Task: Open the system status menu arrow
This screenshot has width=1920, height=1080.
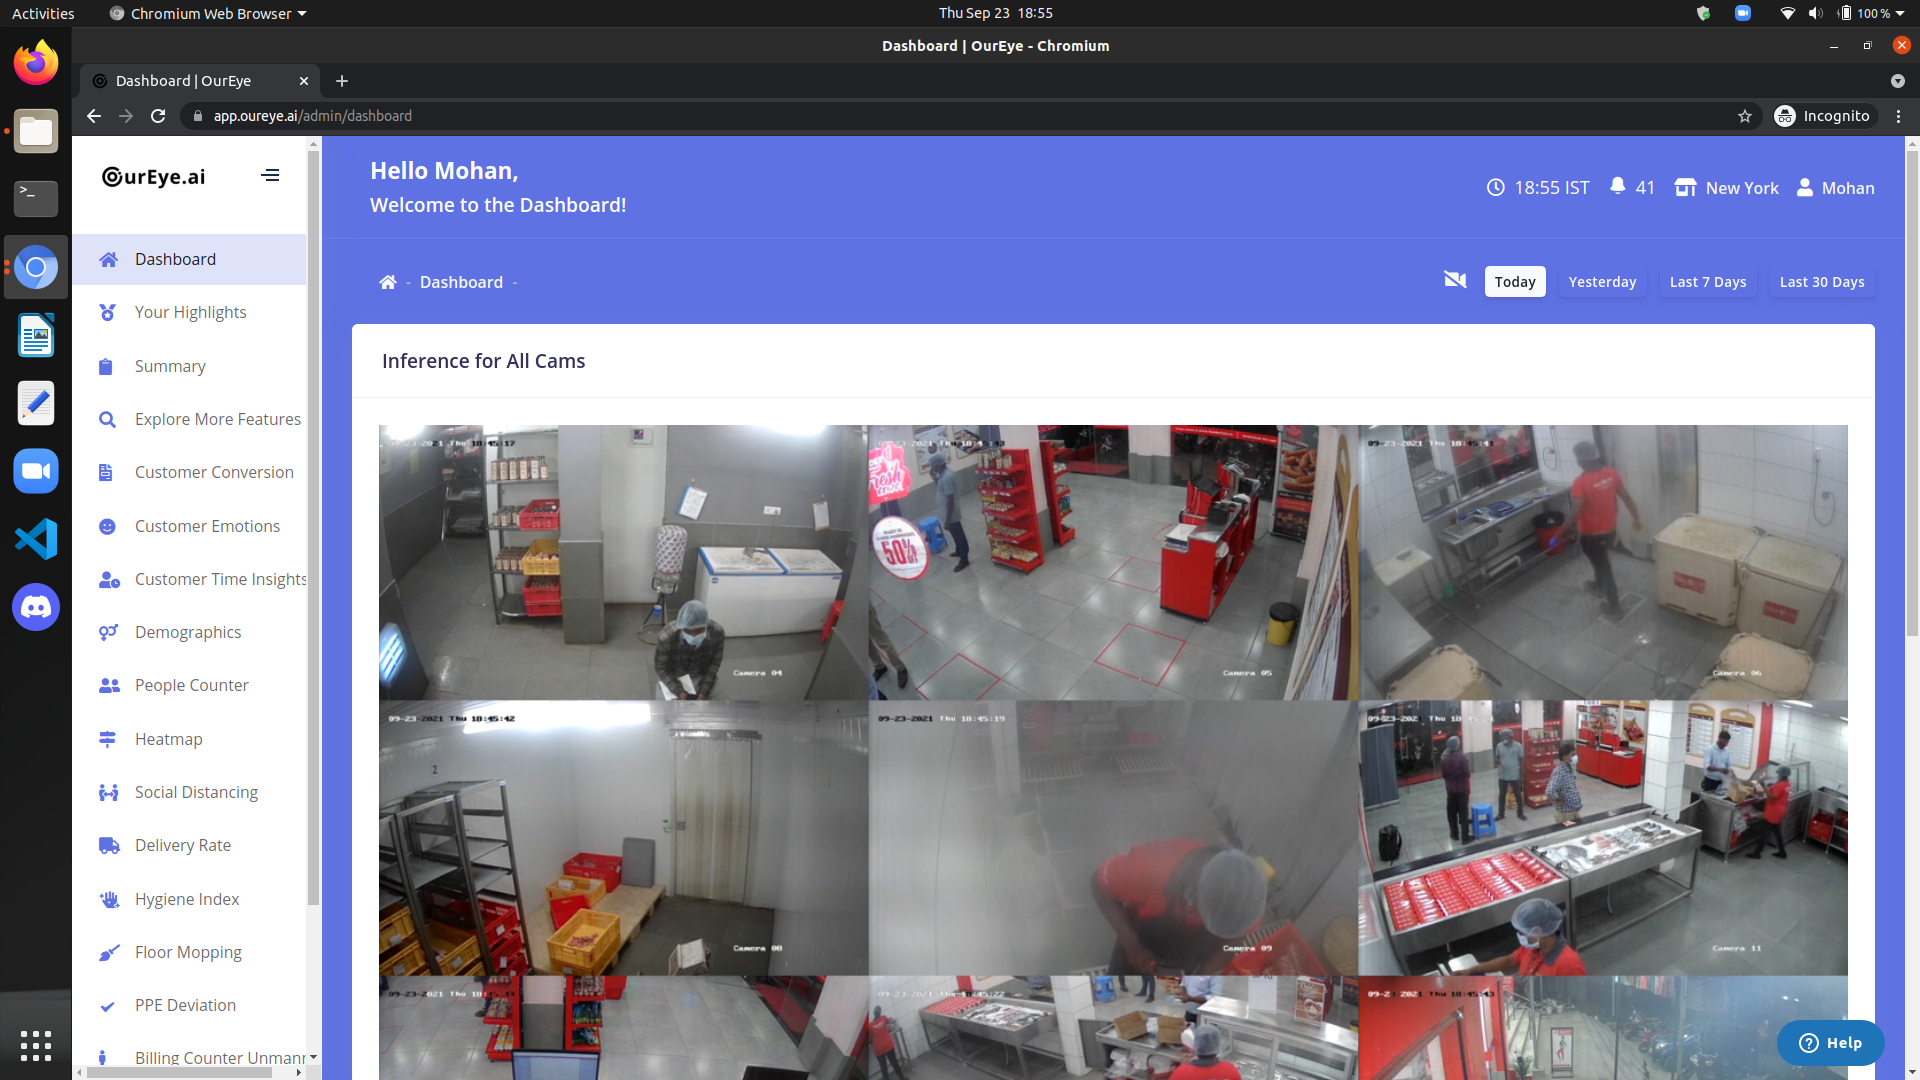Action: (1899, 13)
